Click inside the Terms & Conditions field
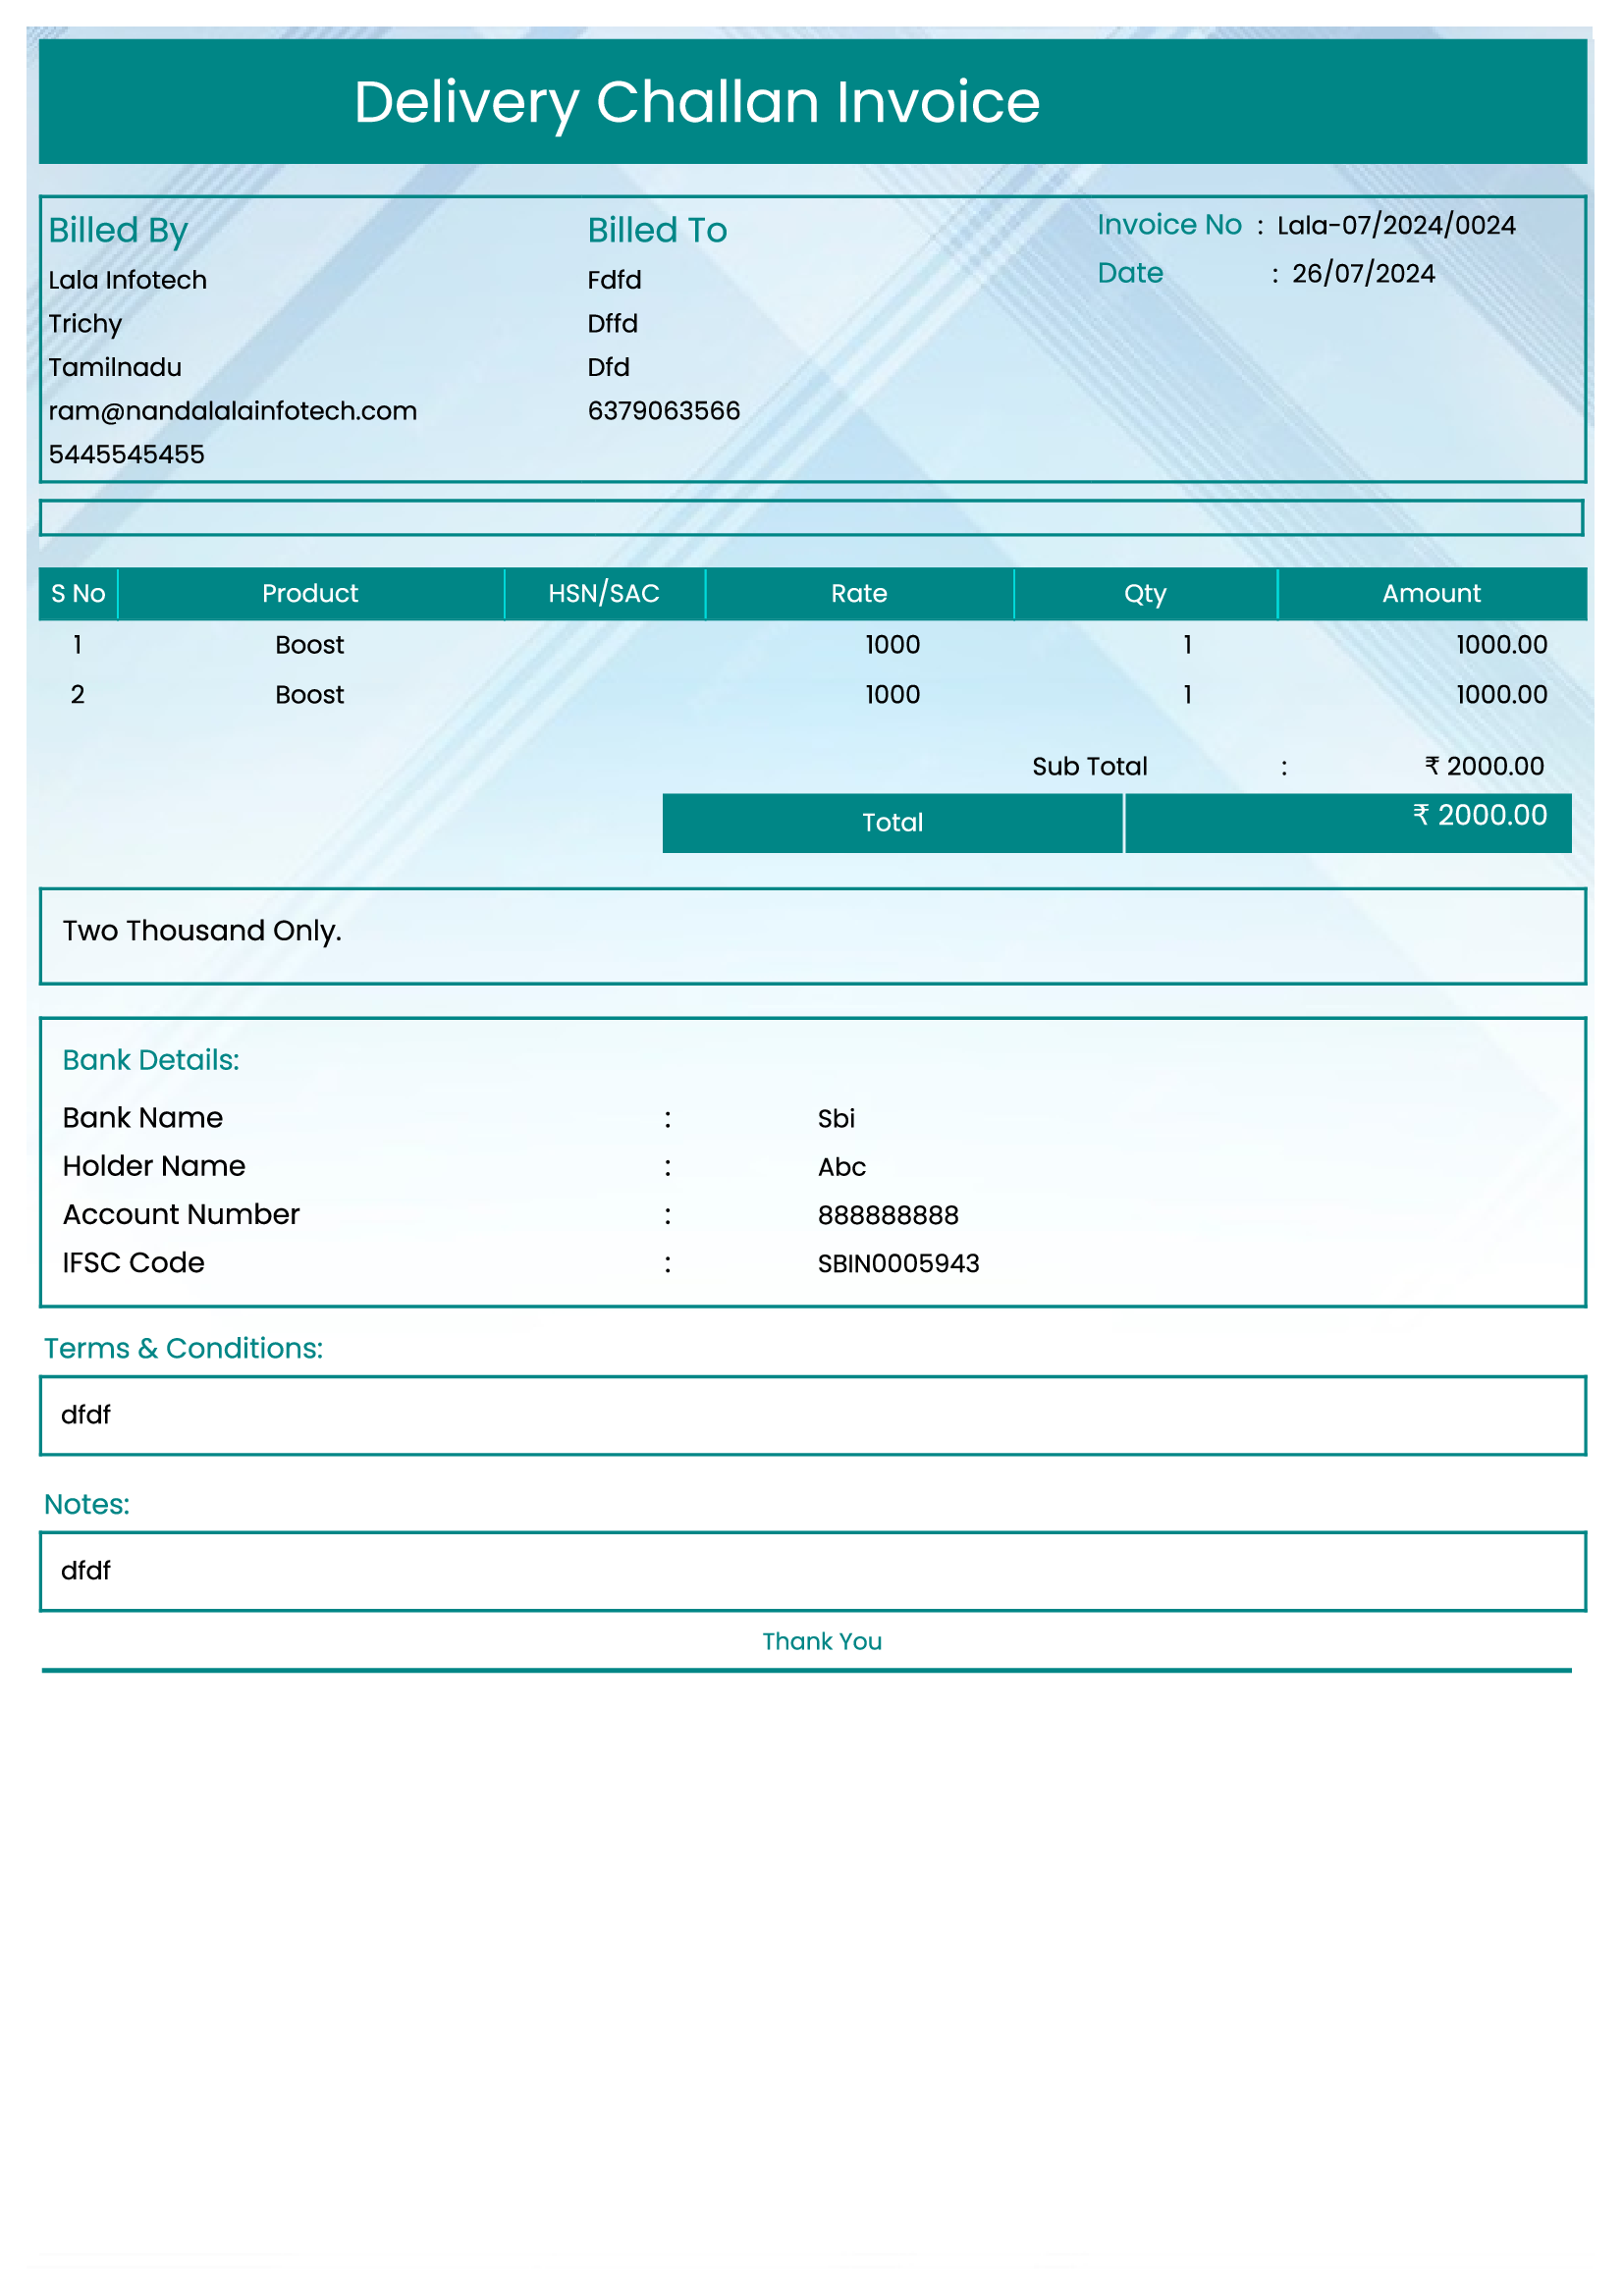Image resolution: width=1623 pixels, height=2296 pixels. coord(810,1414)
